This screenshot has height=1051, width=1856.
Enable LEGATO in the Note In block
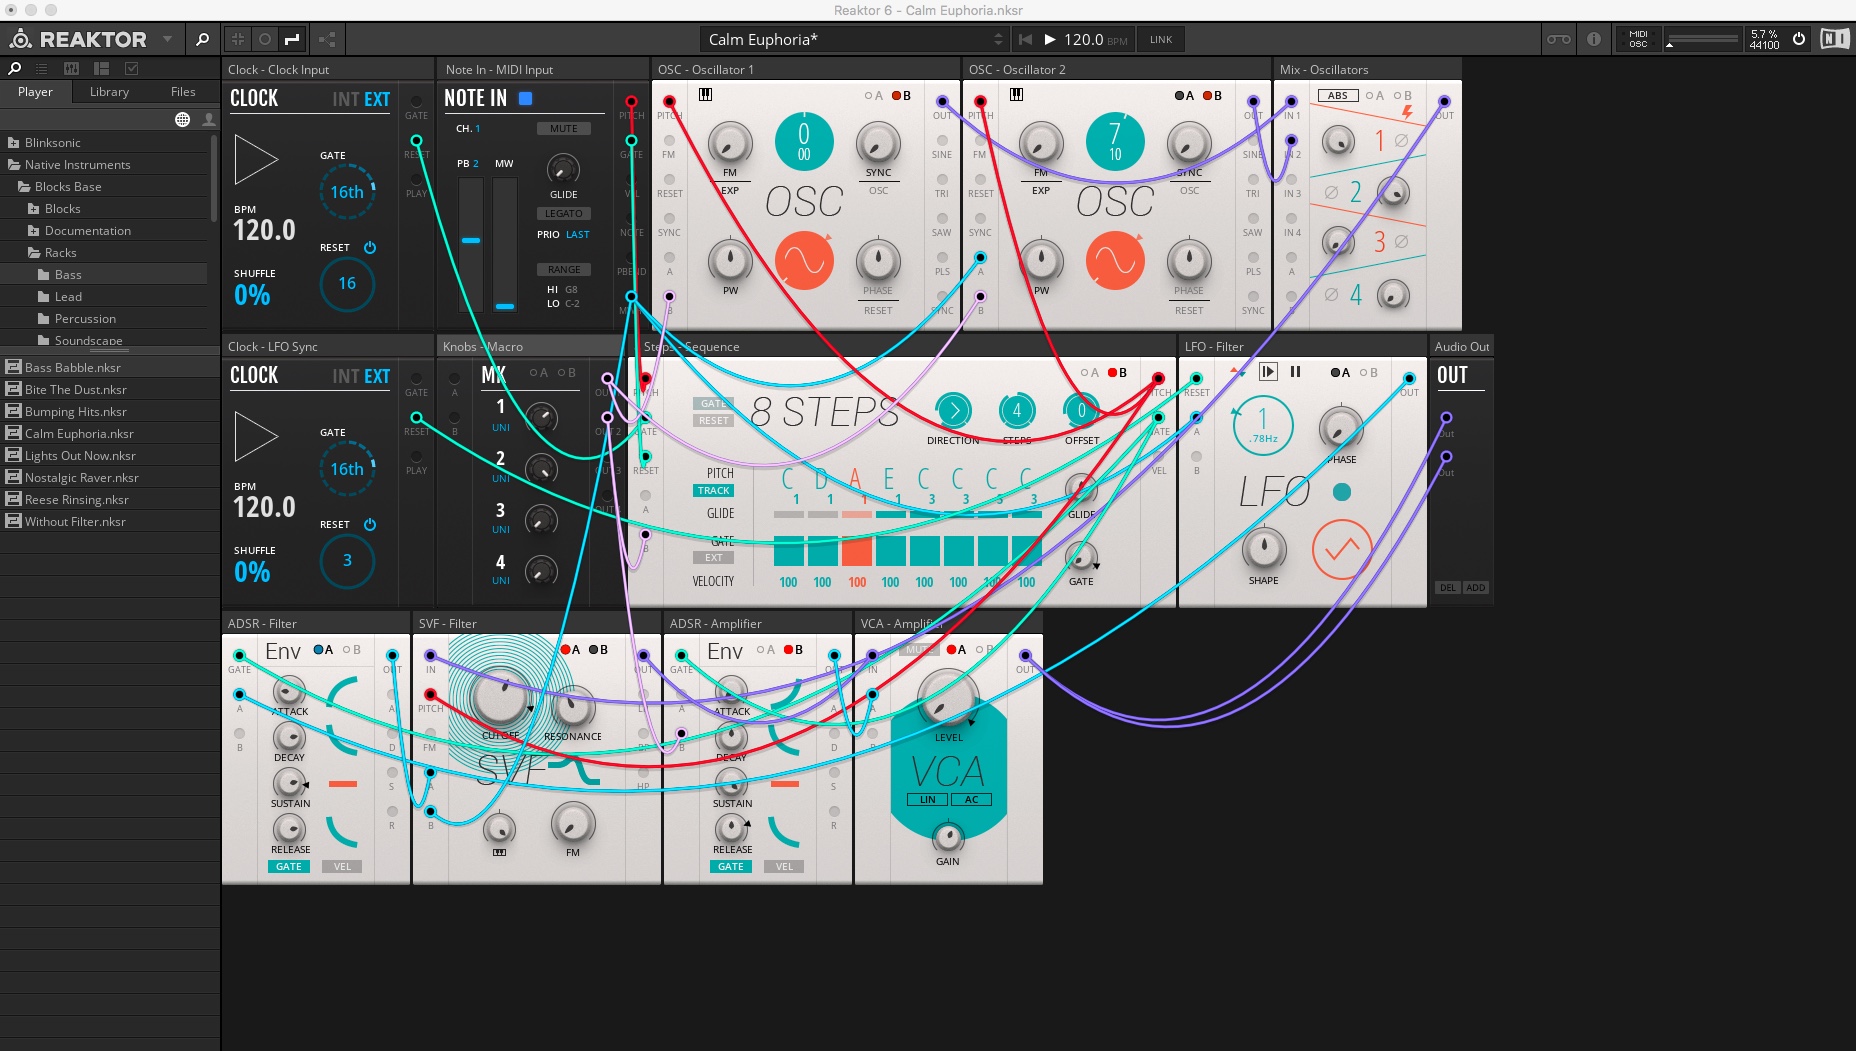pos(564,213)
